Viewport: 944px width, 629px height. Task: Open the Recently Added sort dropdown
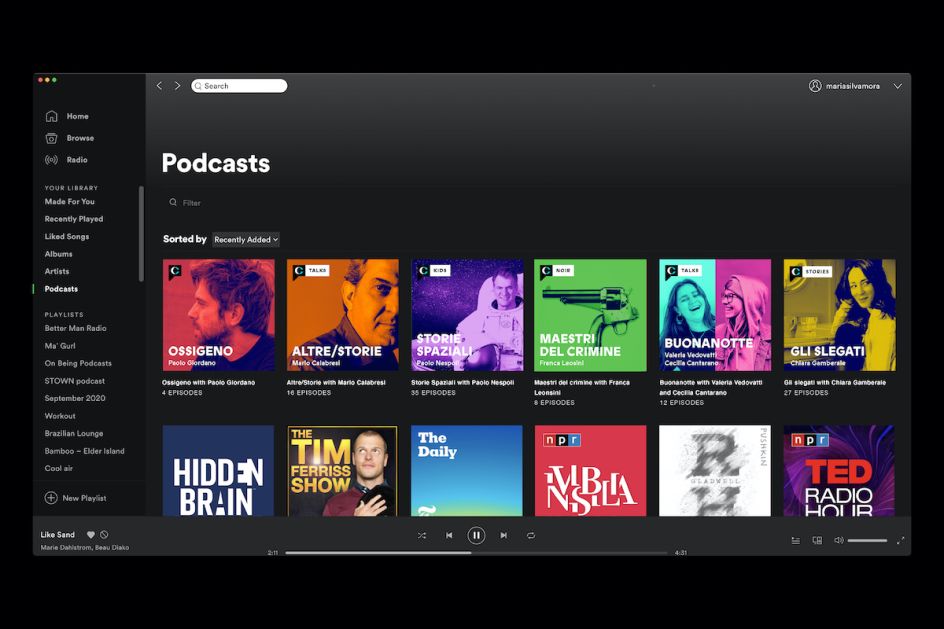click(x=246, y=240)
